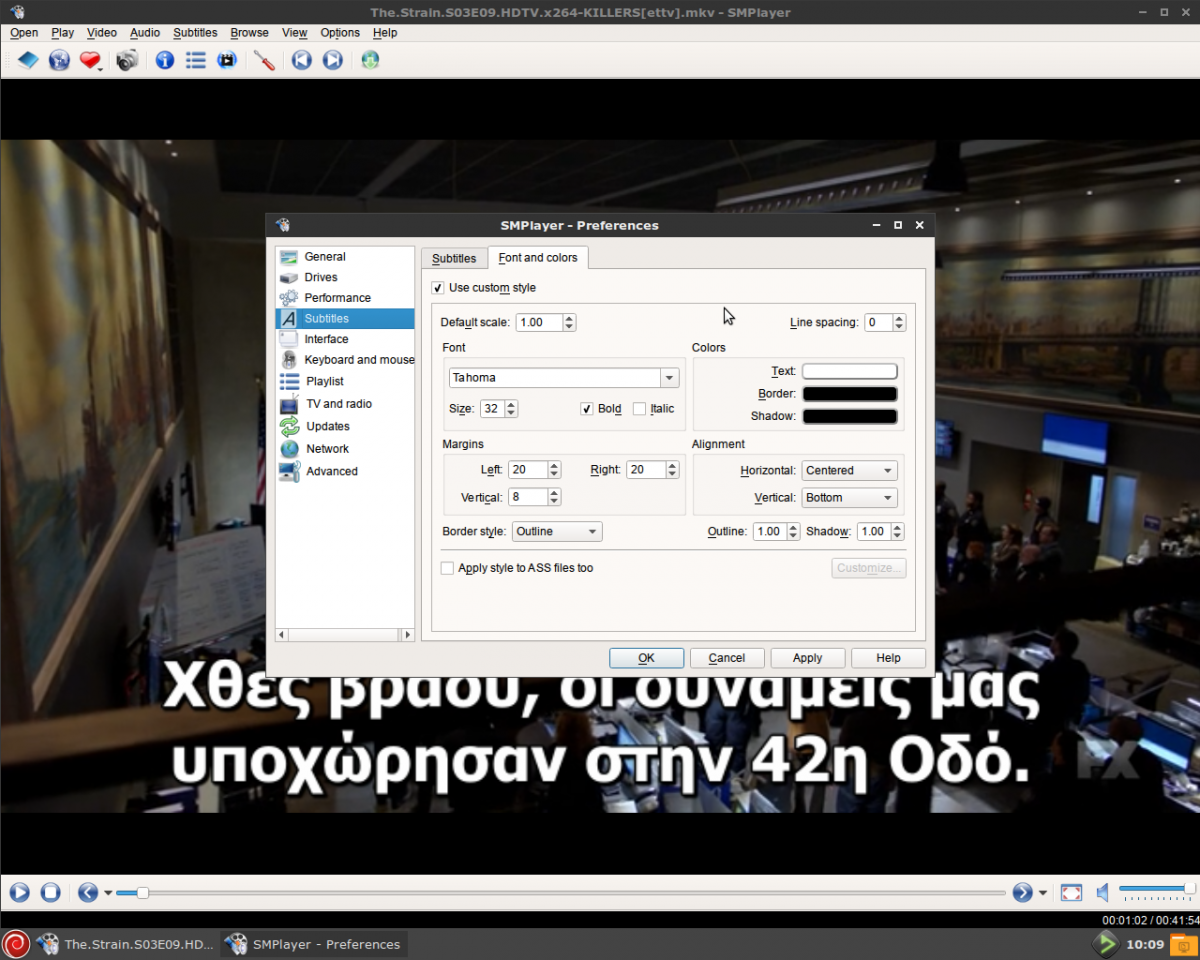1200x960 pixels.
Task: Open the Options menu
Action: pos(340,33)
